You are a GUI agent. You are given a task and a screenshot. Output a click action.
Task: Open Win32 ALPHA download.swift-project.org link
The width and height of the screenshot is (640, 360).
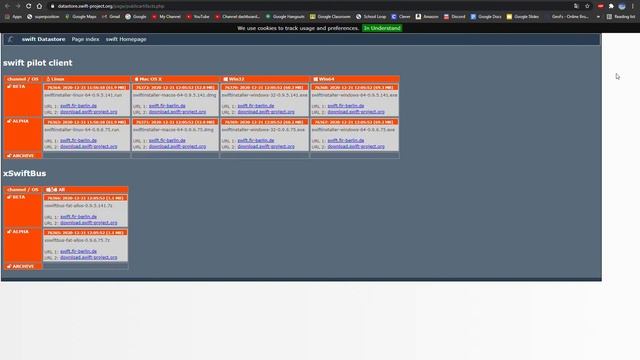pos(266,147)
